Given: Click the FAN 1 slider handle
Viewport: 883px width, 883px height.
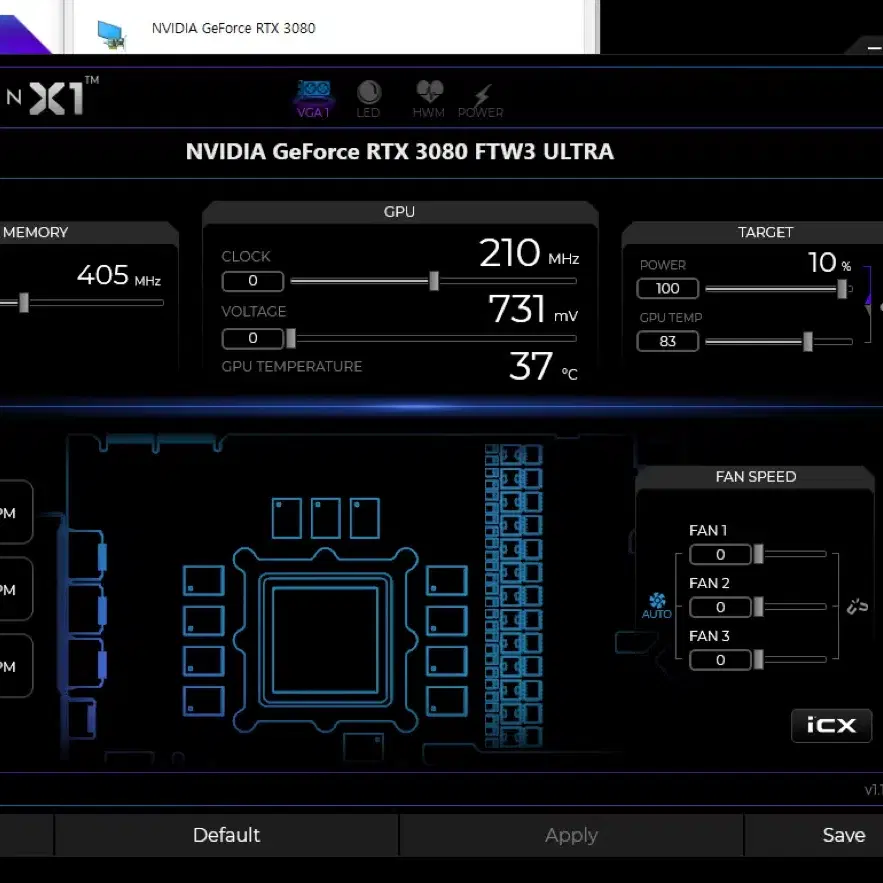Looking at the screenshot, I should point(759,554).
